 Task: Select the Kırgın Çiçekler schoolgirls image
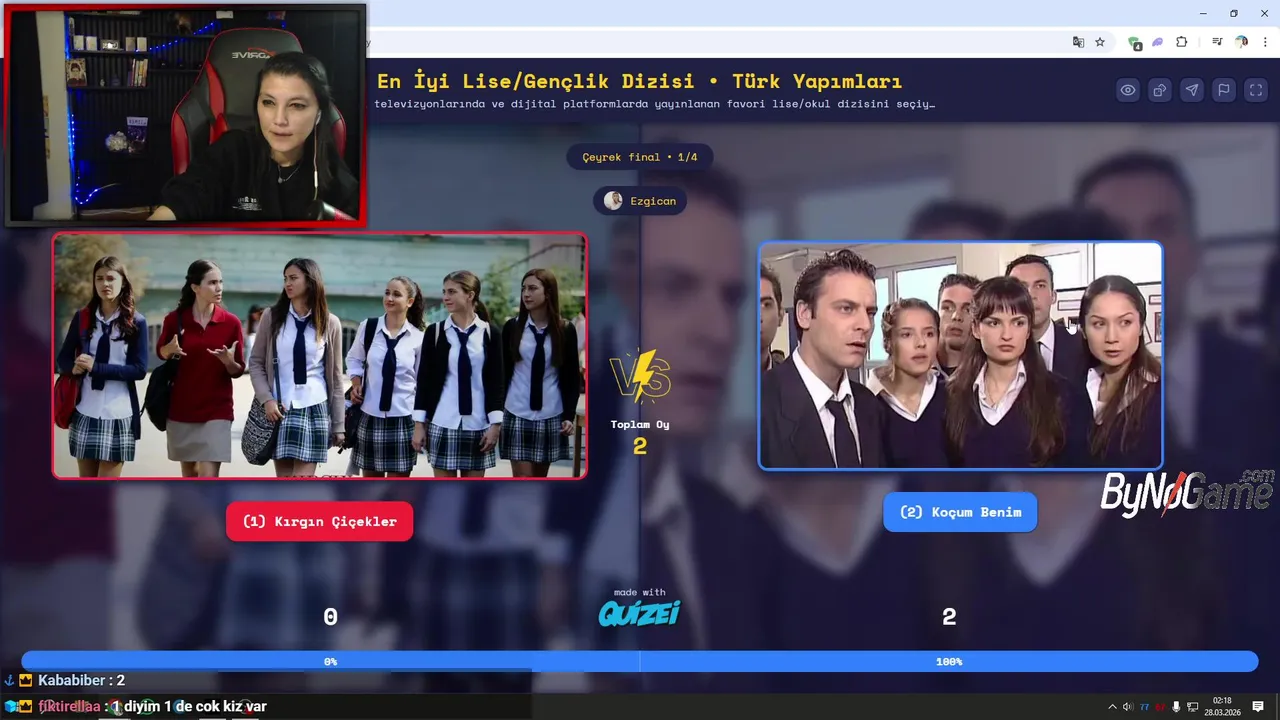320,356
